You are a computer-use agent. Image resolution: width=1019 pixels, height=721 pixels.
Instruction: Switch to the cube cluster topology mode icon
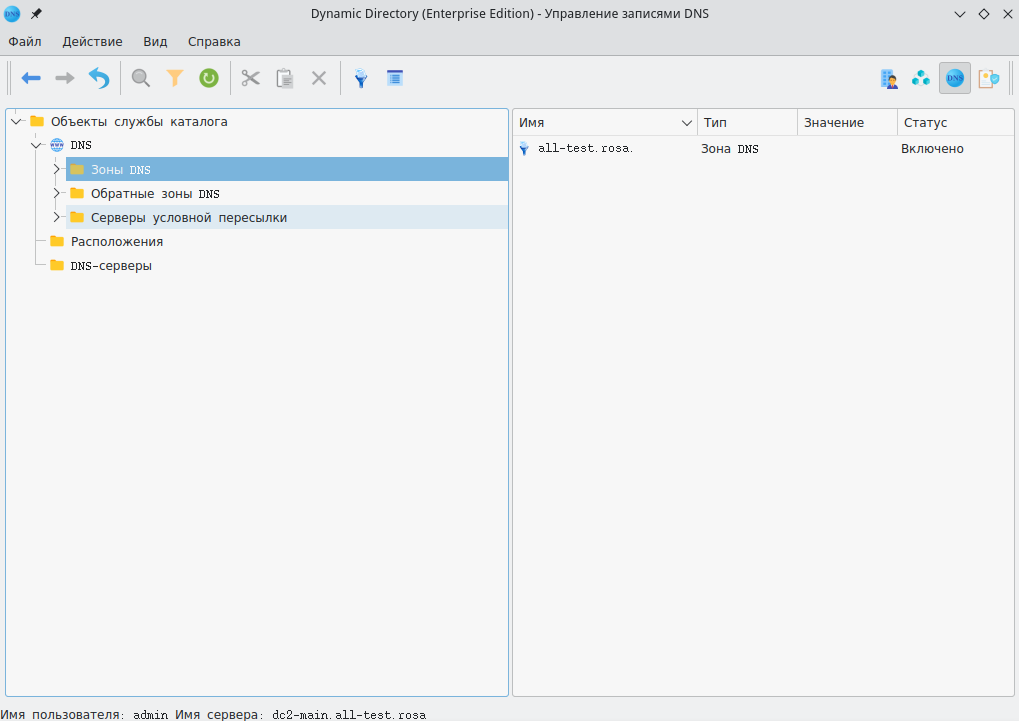click(921, 78)
